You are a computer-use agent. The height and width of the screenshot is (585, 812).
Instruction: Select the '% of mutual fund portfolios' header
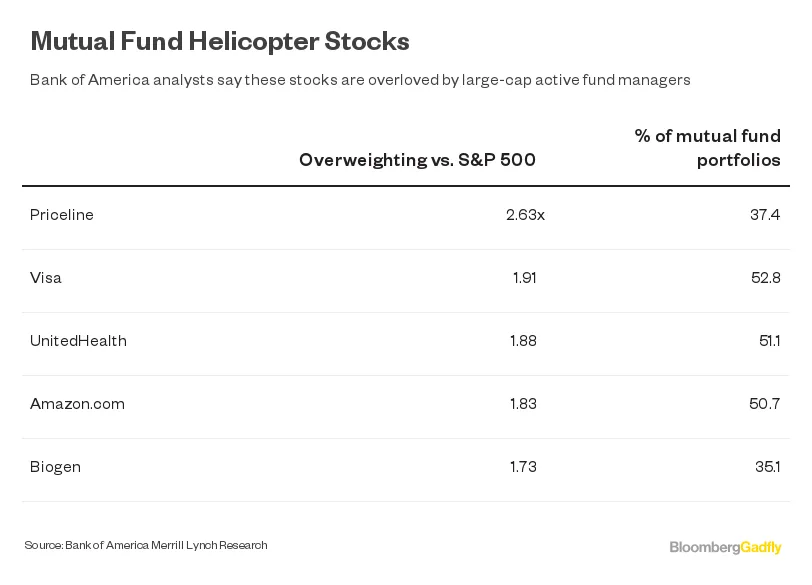point(708,148)
